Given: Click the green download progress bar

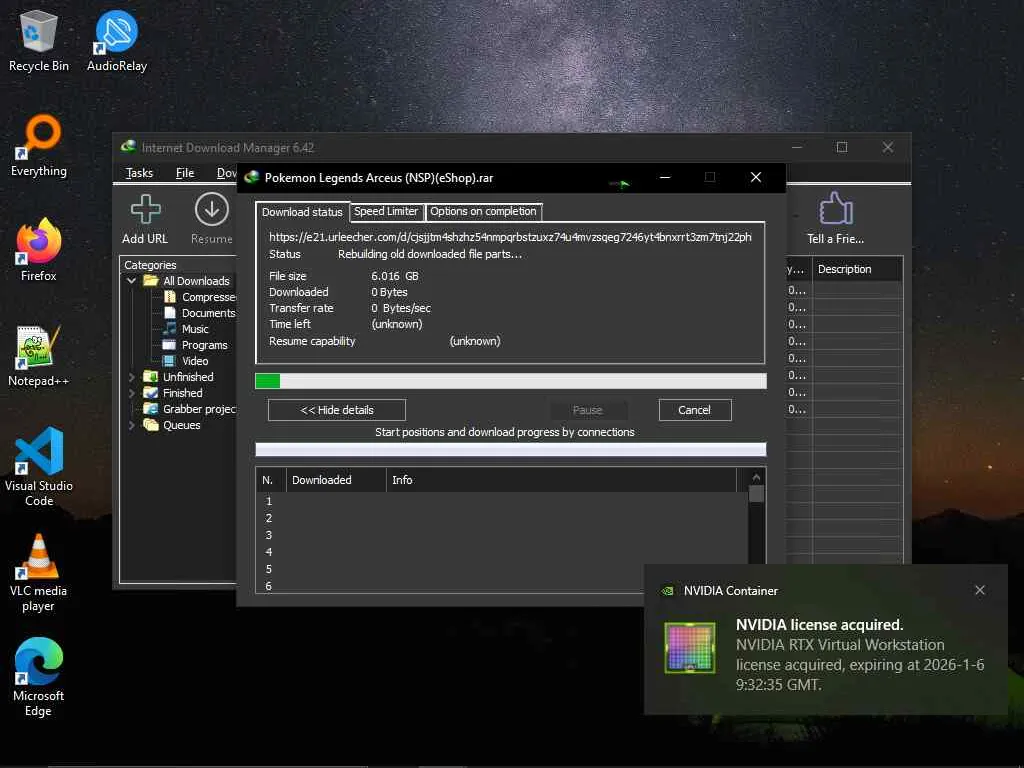Looking at the screenshot, I should [x=511, y=381].
